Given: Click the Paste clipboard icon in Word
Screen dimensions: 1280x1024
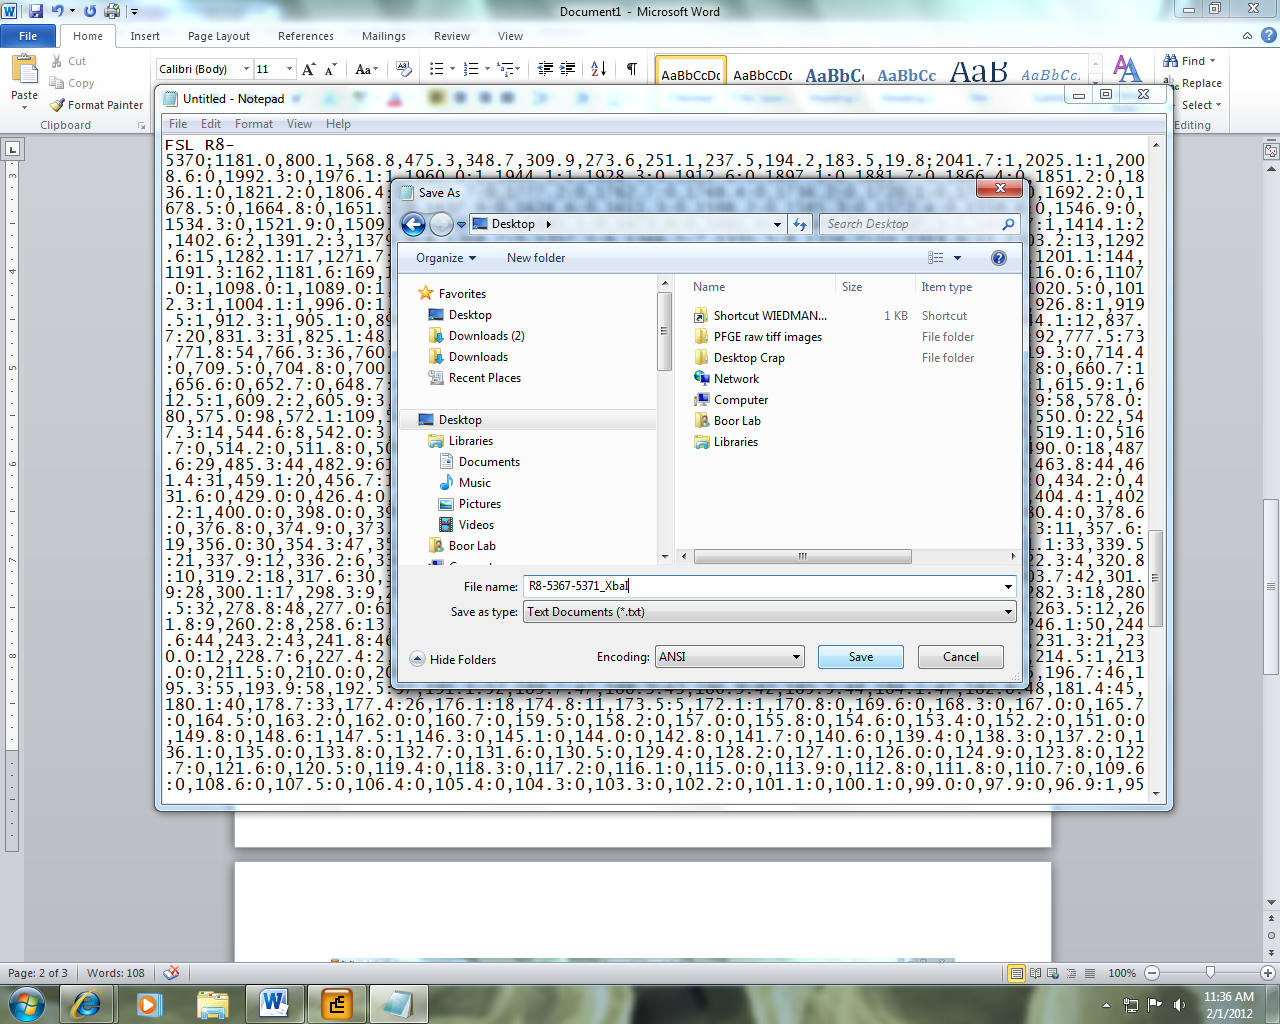Looking at the screenshot, I should coord(24,70).
